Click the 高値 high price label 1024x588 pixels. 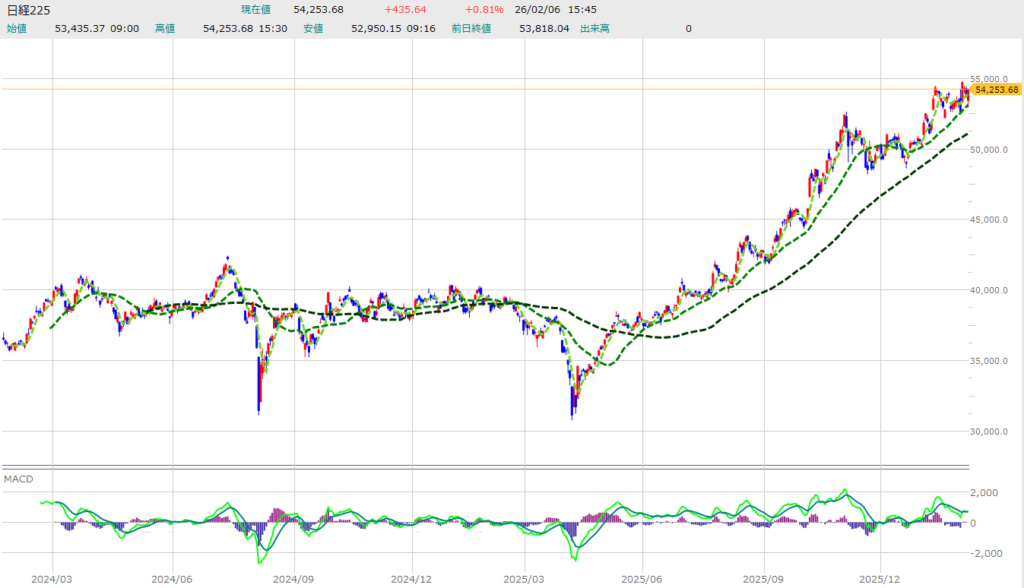click(165, 29)
